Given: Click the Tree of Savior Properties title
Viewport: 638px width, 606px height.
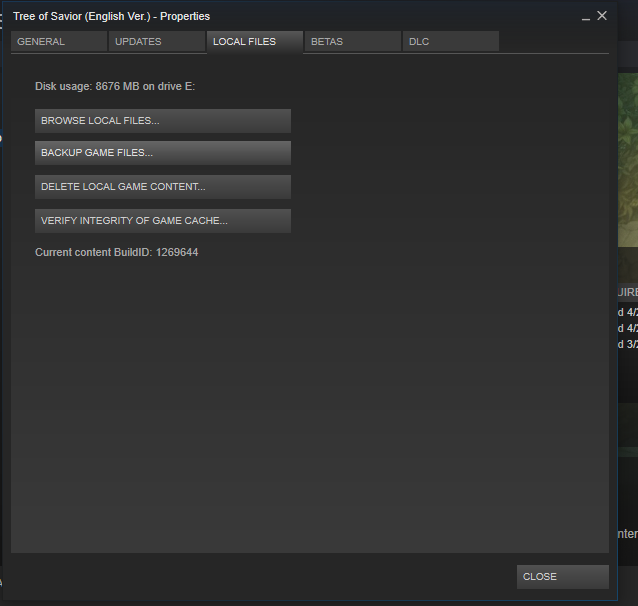Looking at the screenshot, I should (x=111, y=17).
